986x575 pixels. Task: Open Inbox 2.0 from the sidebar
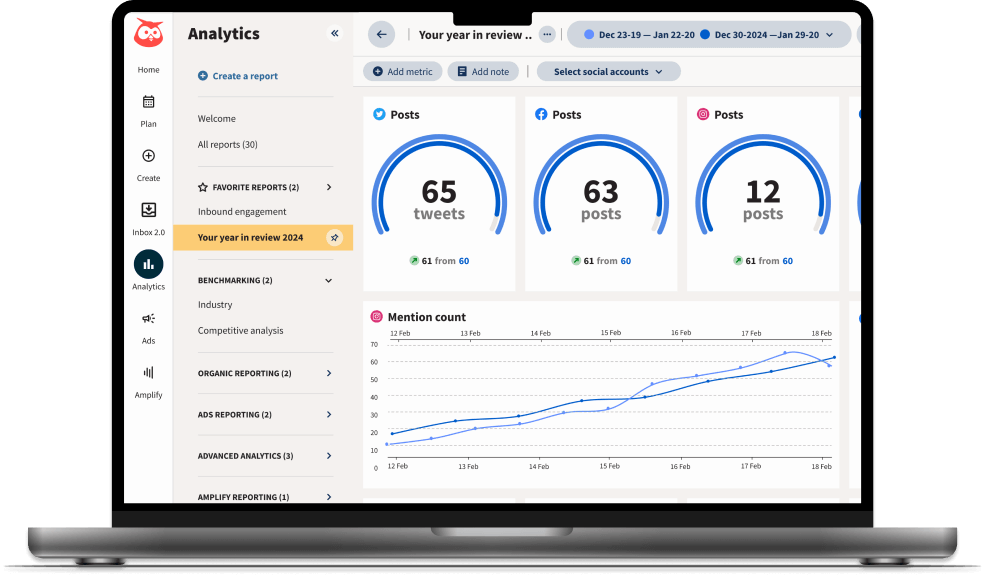pyautogui.click(x=148, y=210)
